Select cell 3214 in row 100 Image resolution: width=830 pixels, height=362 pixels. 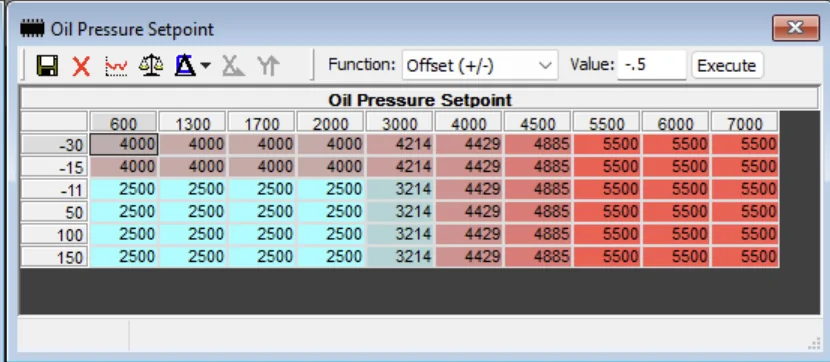(400, 234)
